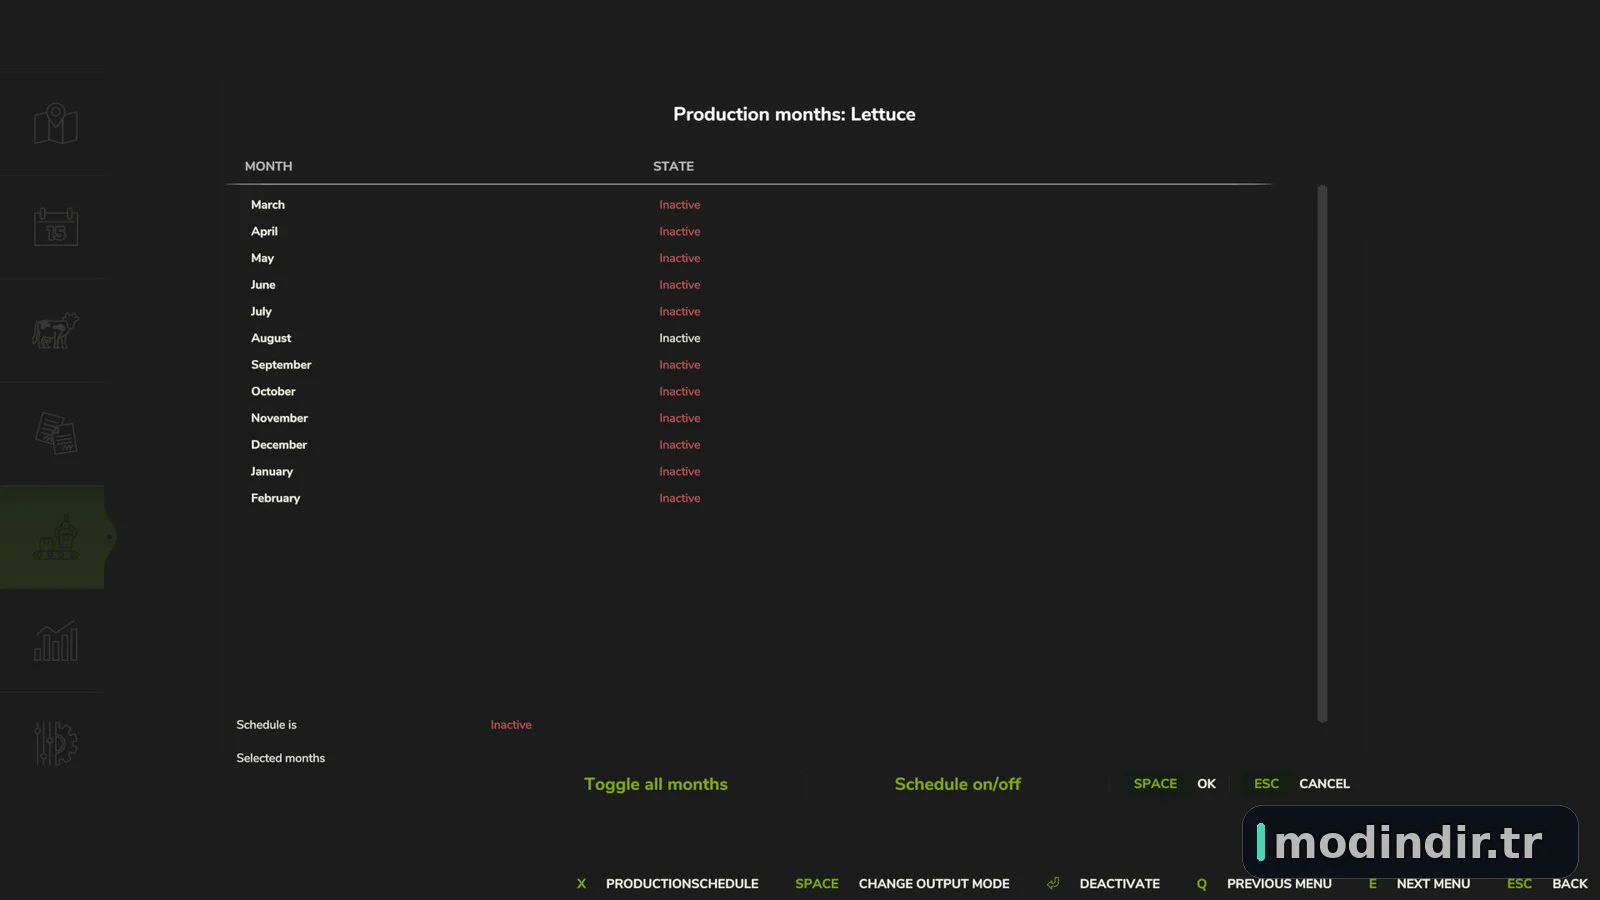Go to PREVIOUS MENU

[x=1279, y=884]
